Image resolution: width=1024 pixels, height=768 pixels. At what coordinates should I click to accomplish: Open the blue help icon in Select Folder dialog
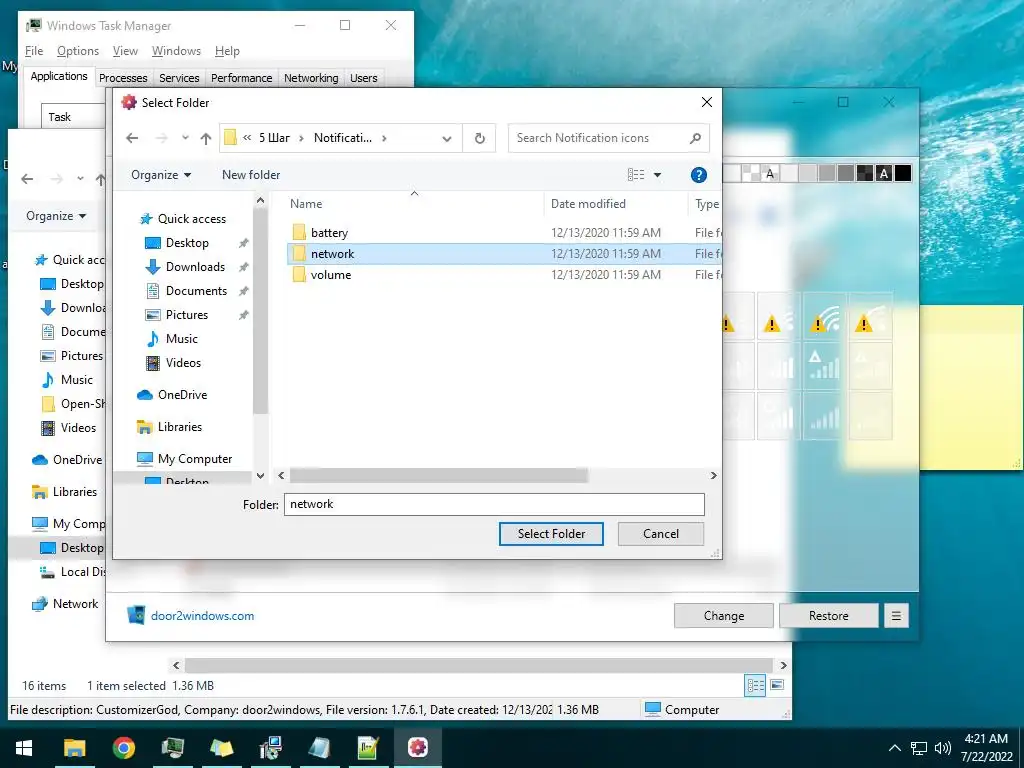coord(698,174)
